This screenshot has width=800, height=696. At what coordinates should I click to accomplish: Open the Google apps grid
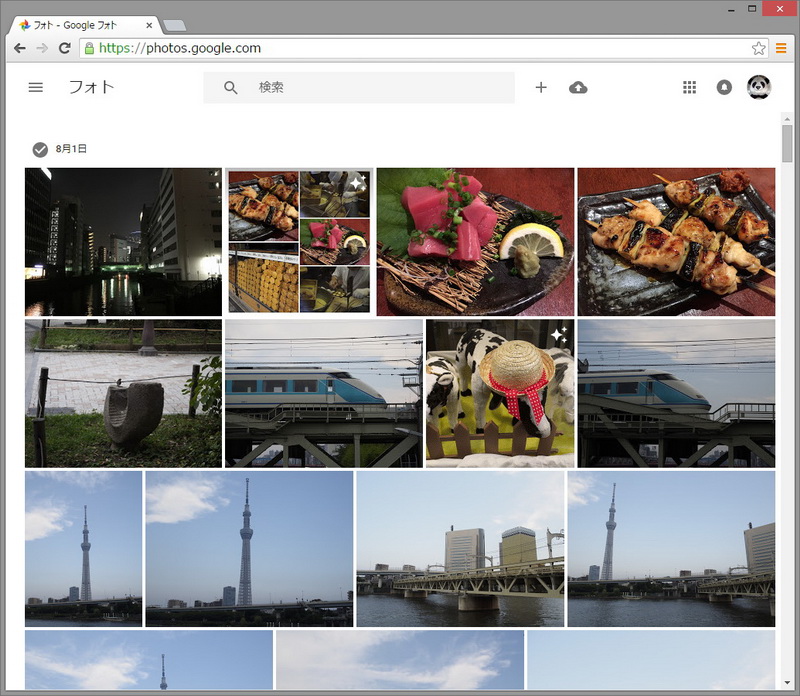(689, 87)
